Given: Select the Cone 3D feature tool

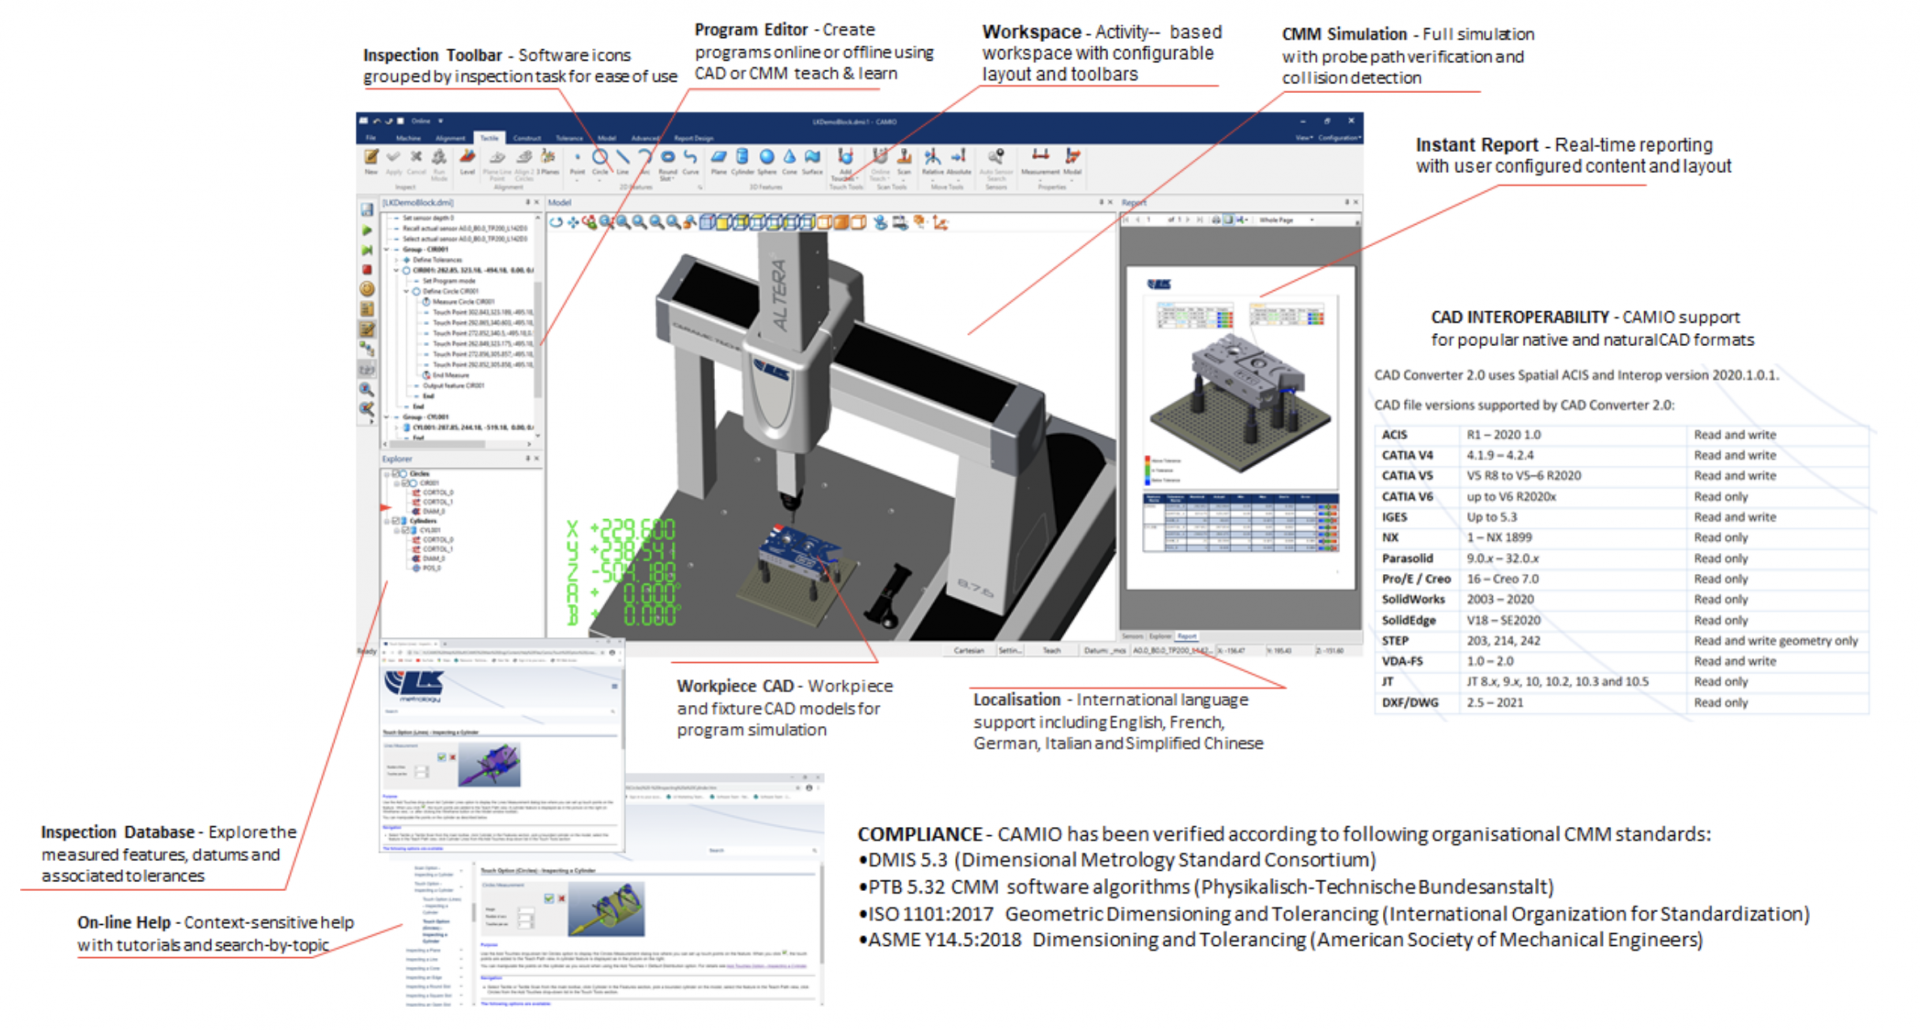Looking at the screenshot, I should pos(789,160).
